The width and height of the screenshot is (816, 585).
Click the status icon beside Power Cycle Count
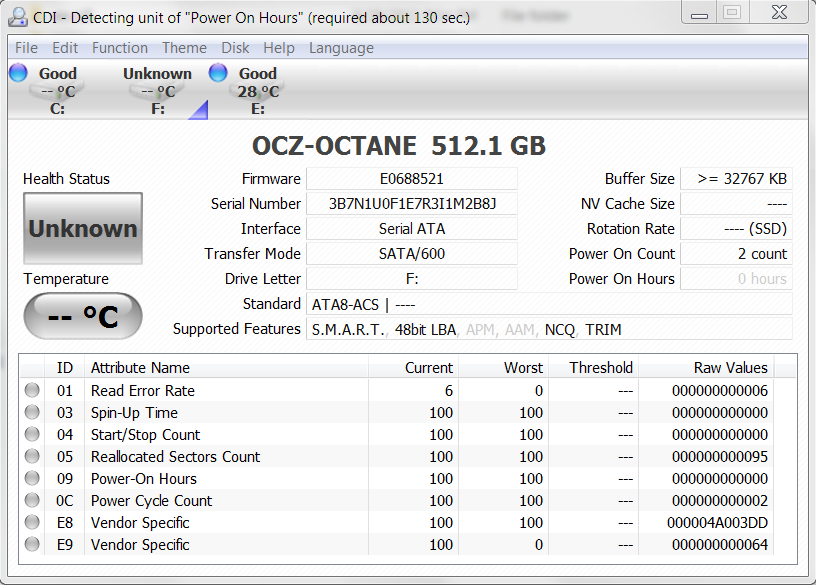33,500
